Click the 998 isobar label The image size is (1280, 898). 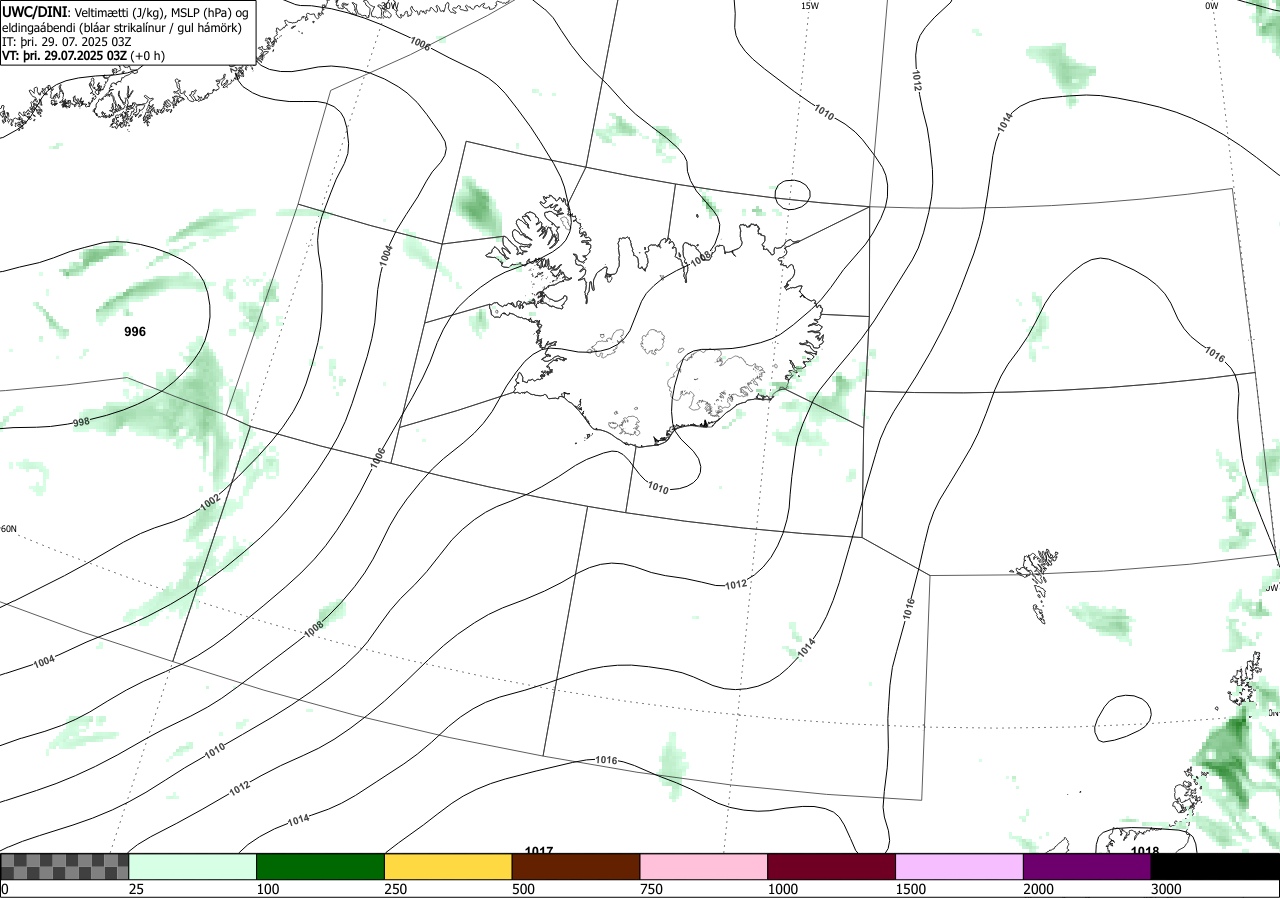coord(81,422)
